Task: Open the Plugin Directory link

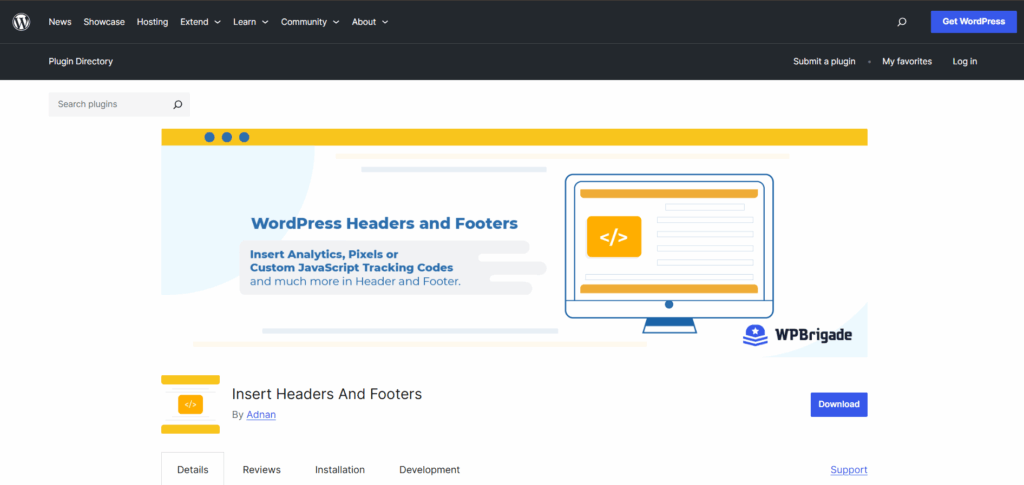Action: tap(80, 61)
